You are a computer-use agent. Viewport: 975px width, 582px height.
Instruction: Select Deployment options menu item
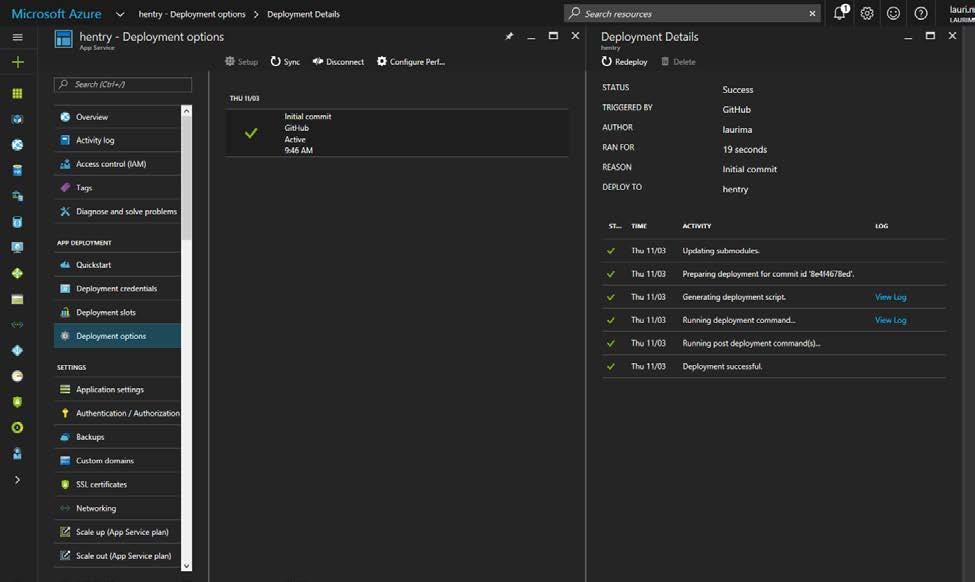coord(118,336)
